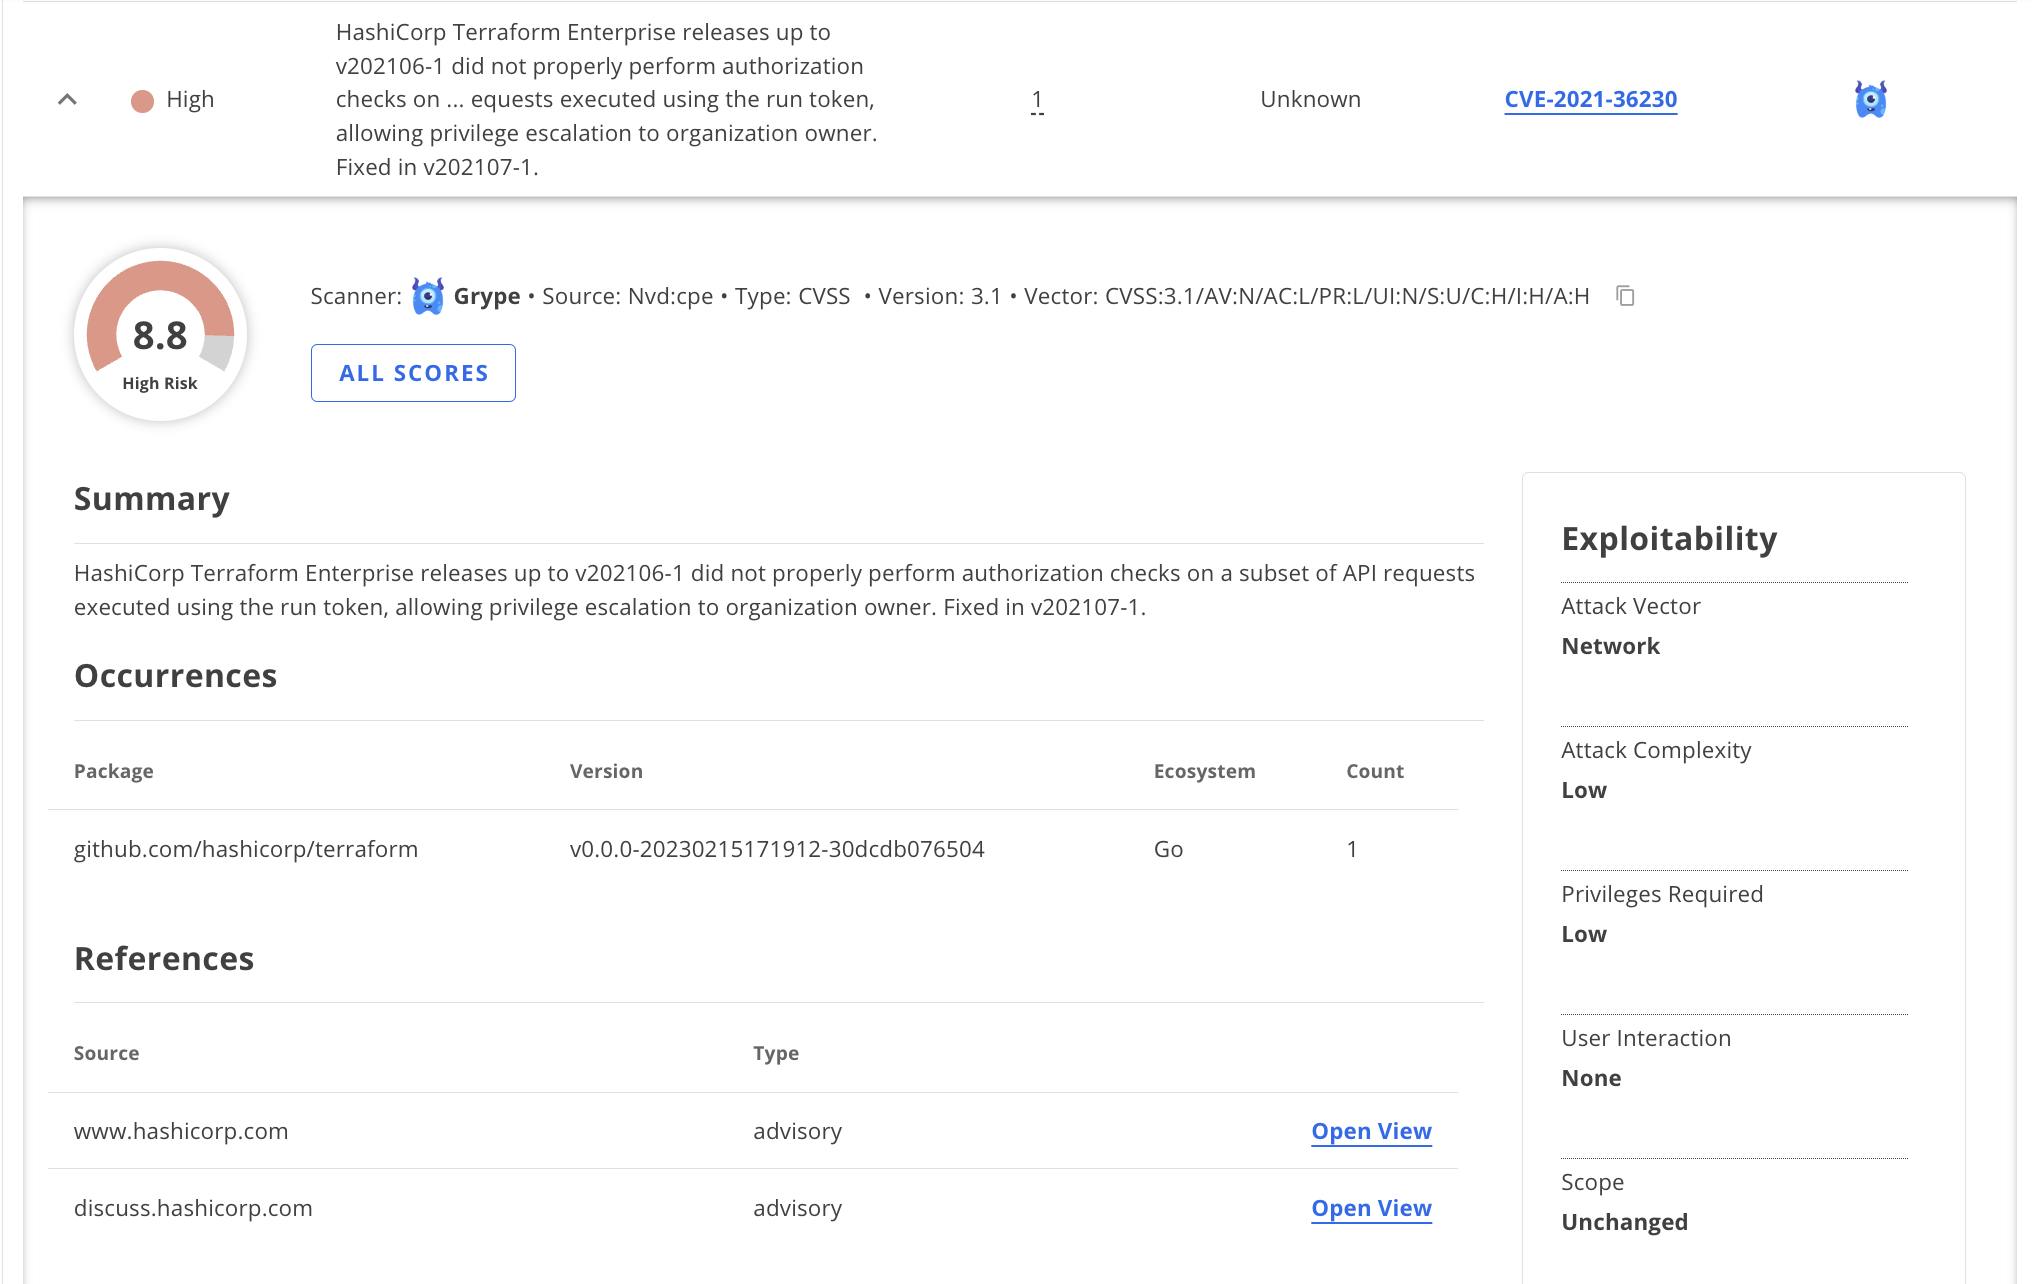This screenshot has height=1284, width=2032.
Task: Open View for discuss.hashicorp.com advisory
Action: click(1371, 1208)
